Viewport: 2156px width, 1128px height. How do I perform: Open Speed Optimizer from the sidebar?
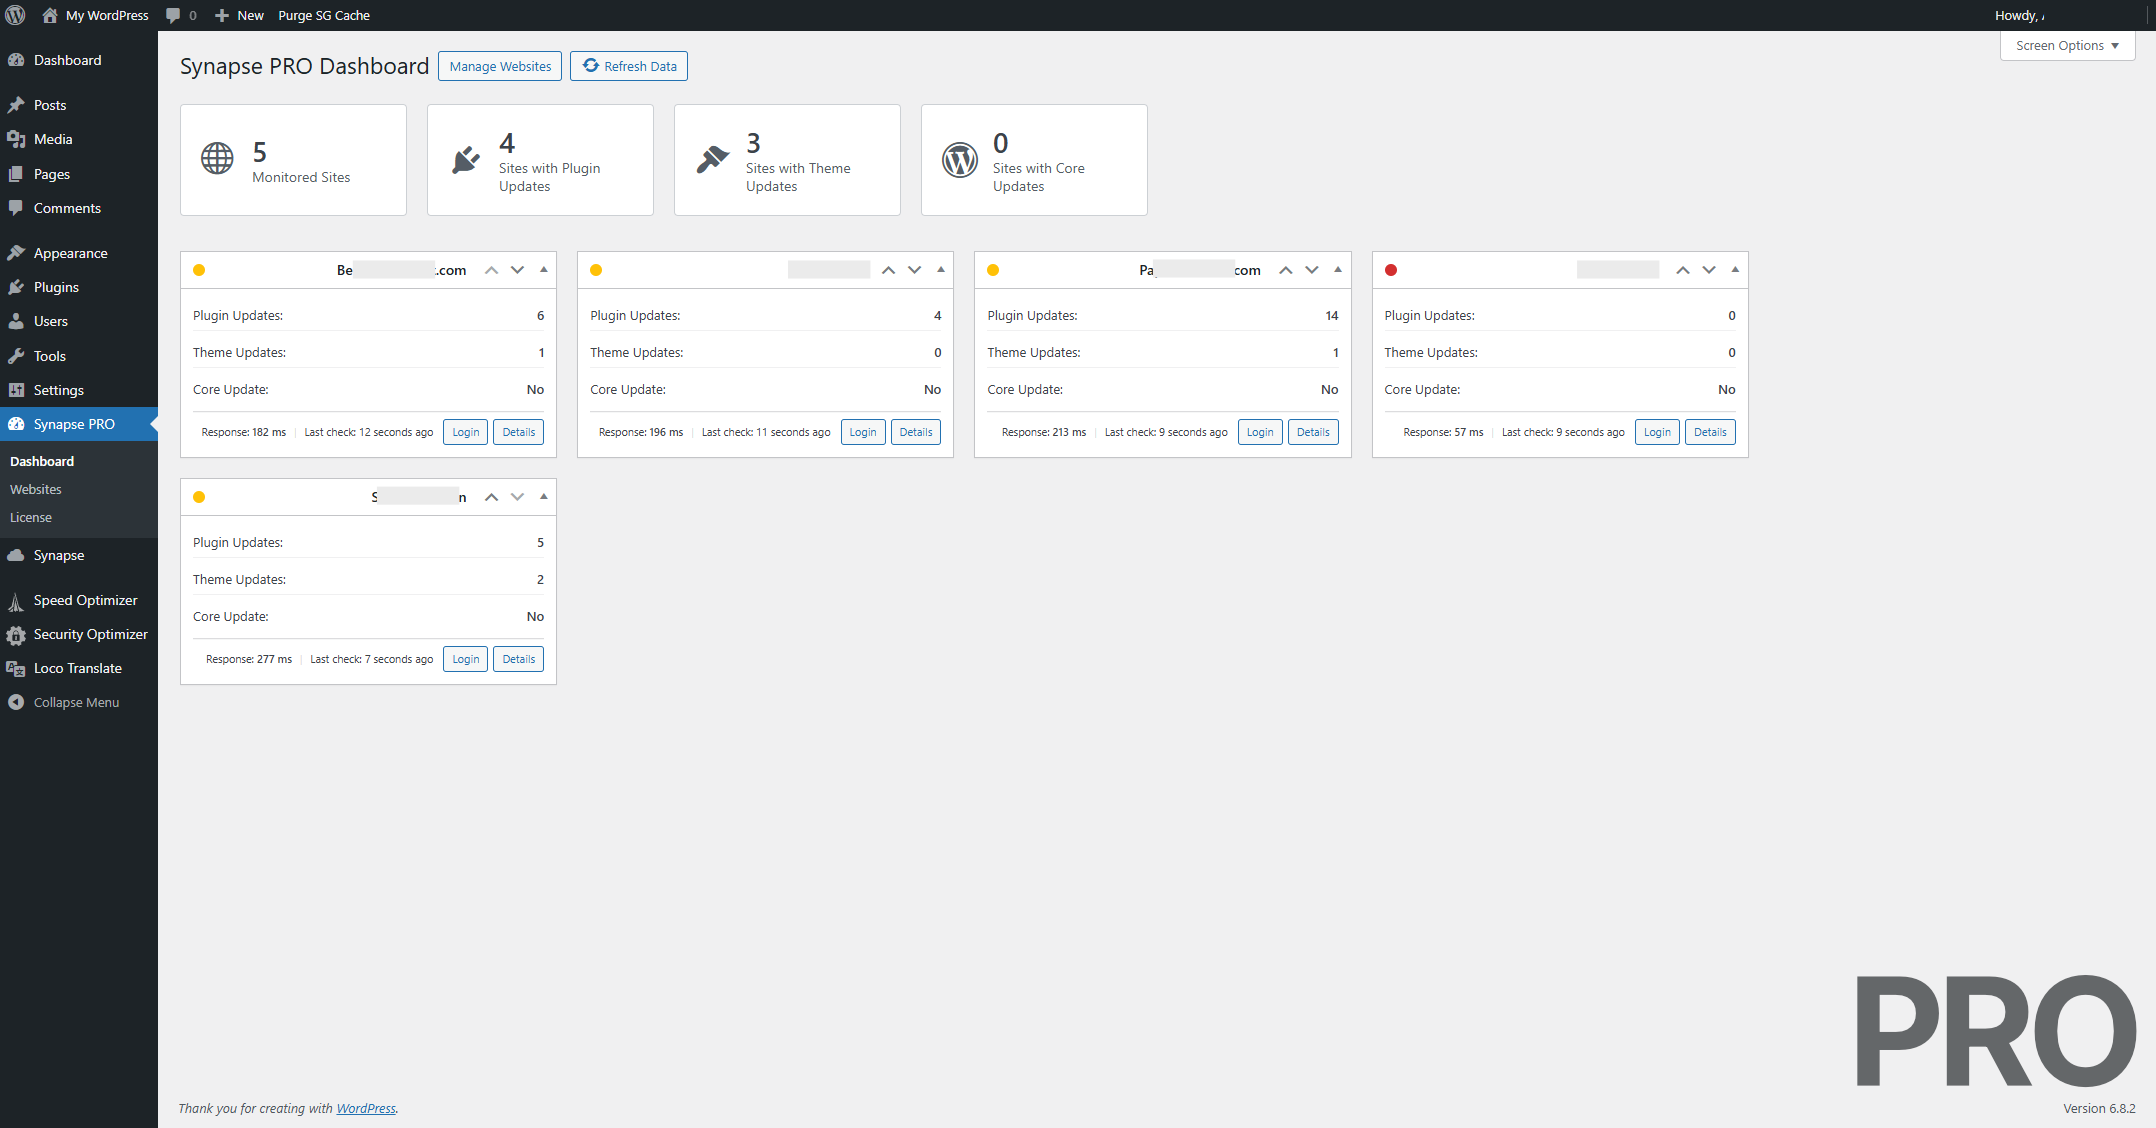(x=85, y=600)
